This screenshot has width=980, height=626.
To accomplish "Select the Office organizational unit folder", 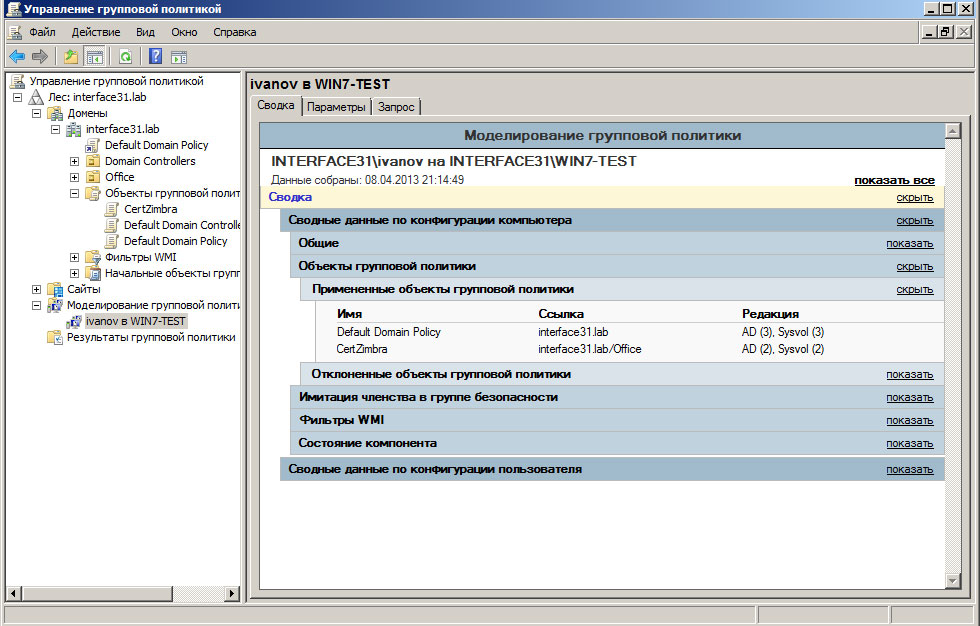I will click(119, 177).
